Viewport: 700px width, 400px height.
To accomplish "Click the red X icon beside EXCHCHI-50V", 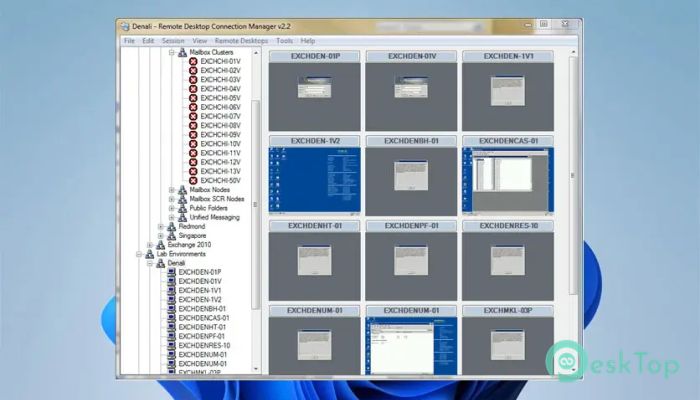I will click(x=193, y=180).
